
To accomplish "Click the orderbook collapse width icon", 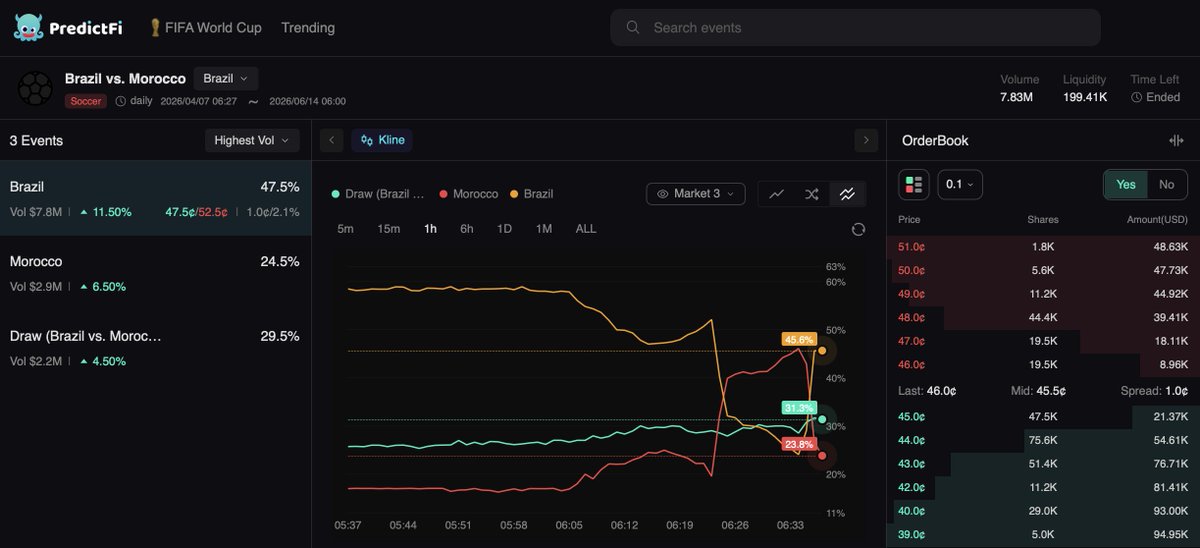I will click(1176, 141).
